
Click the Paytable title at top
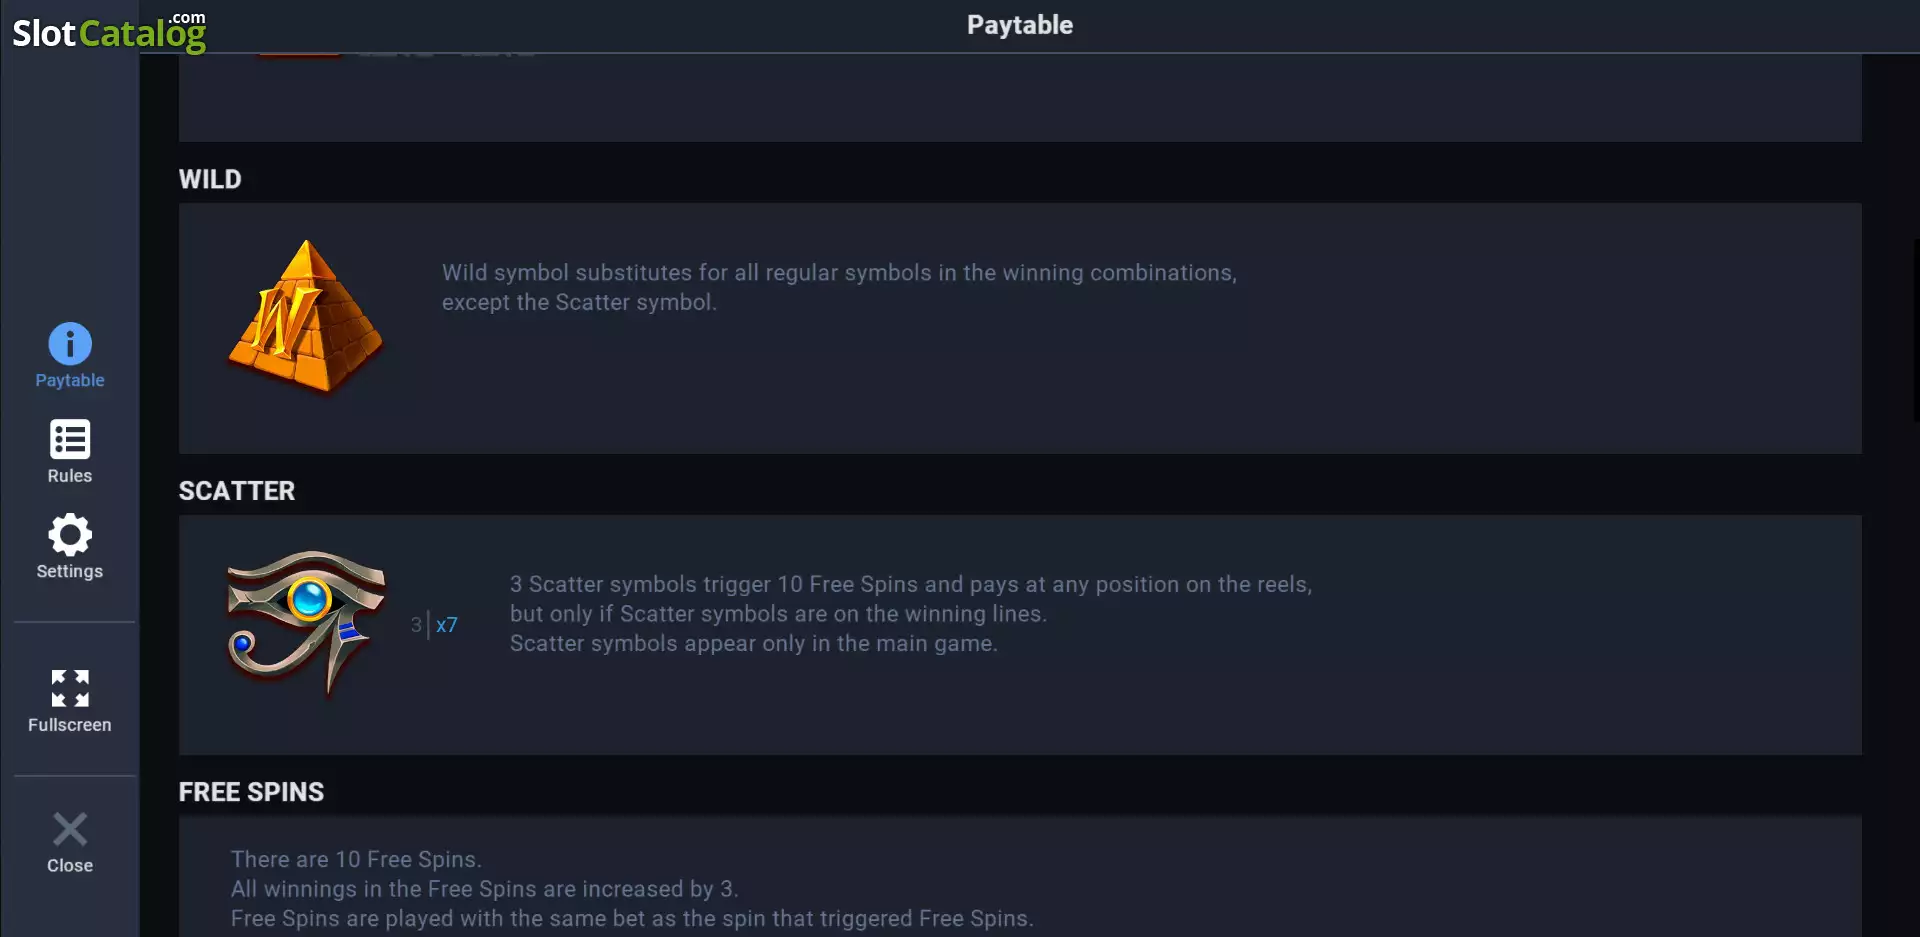[1020, 25]
